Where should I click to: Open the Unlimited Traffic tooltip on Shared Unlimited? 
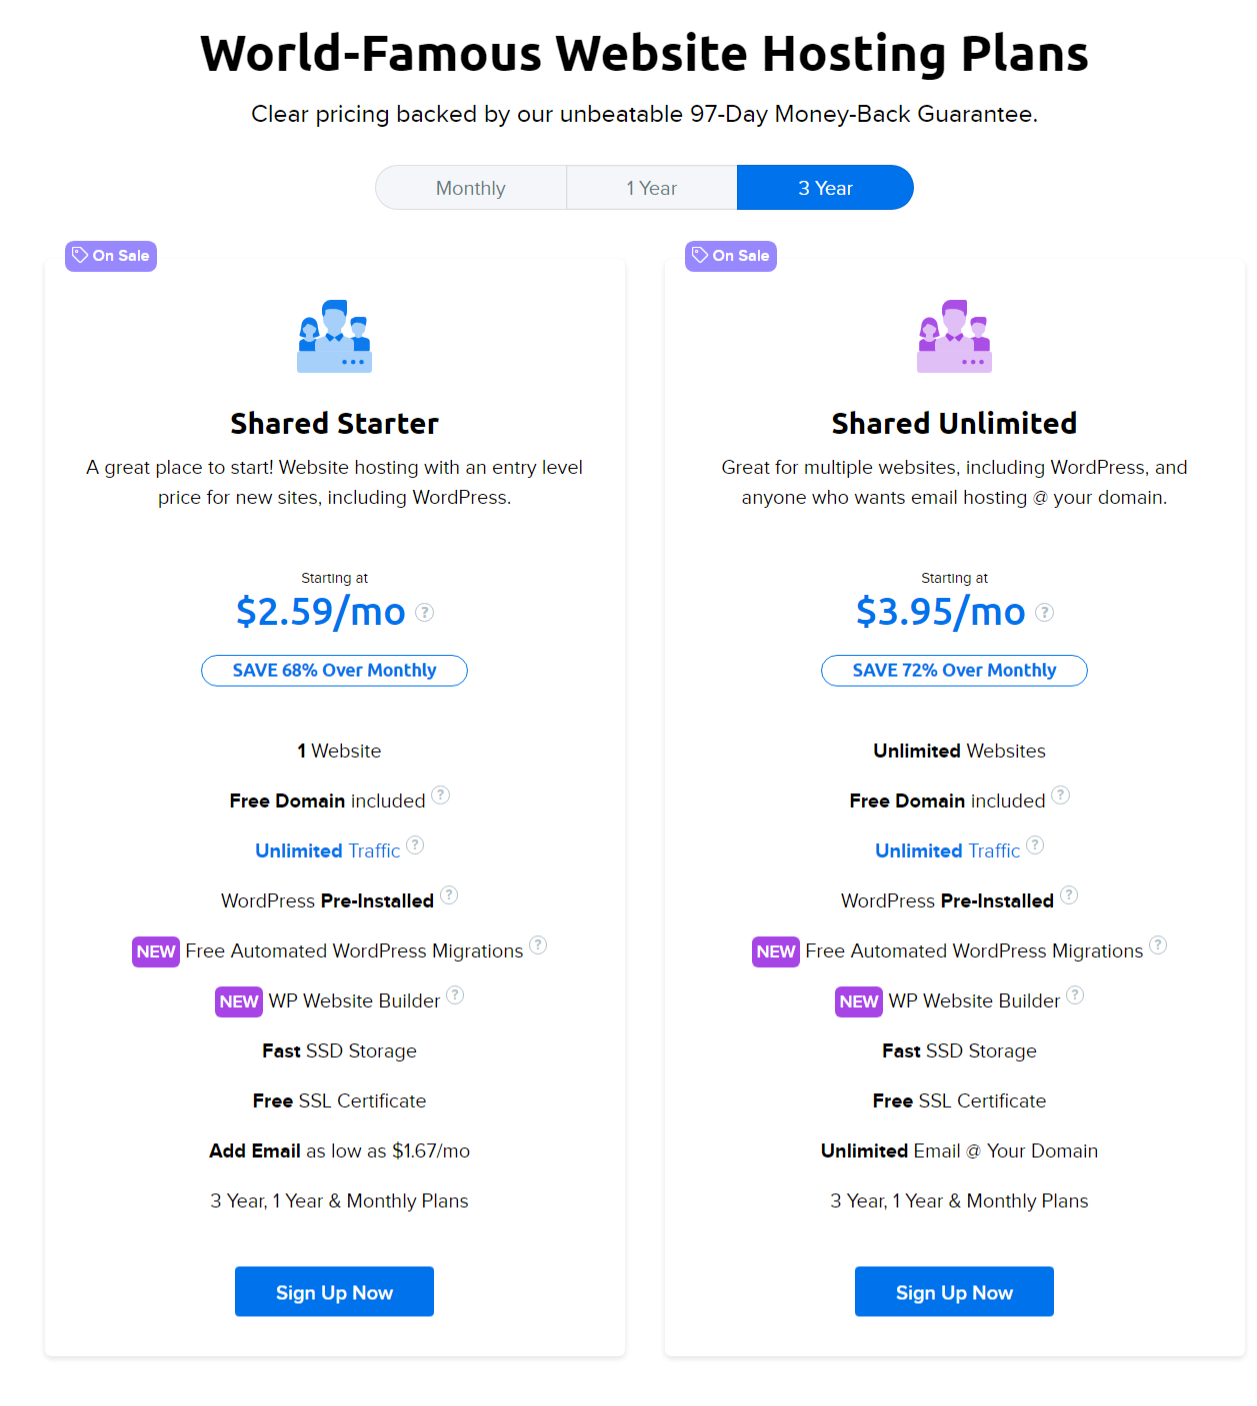[1035, 845]
